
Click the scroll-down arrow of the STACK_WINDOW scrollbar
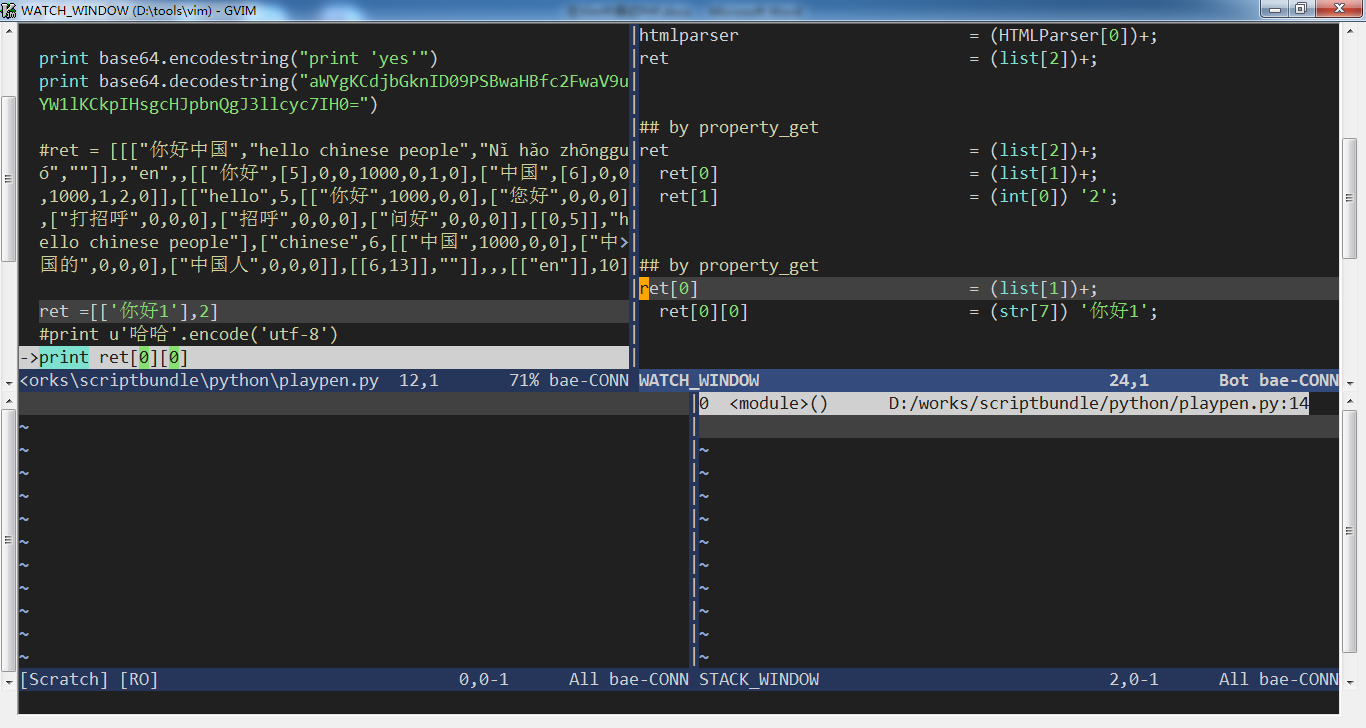pyautogui.click(x=1349, y=683)
